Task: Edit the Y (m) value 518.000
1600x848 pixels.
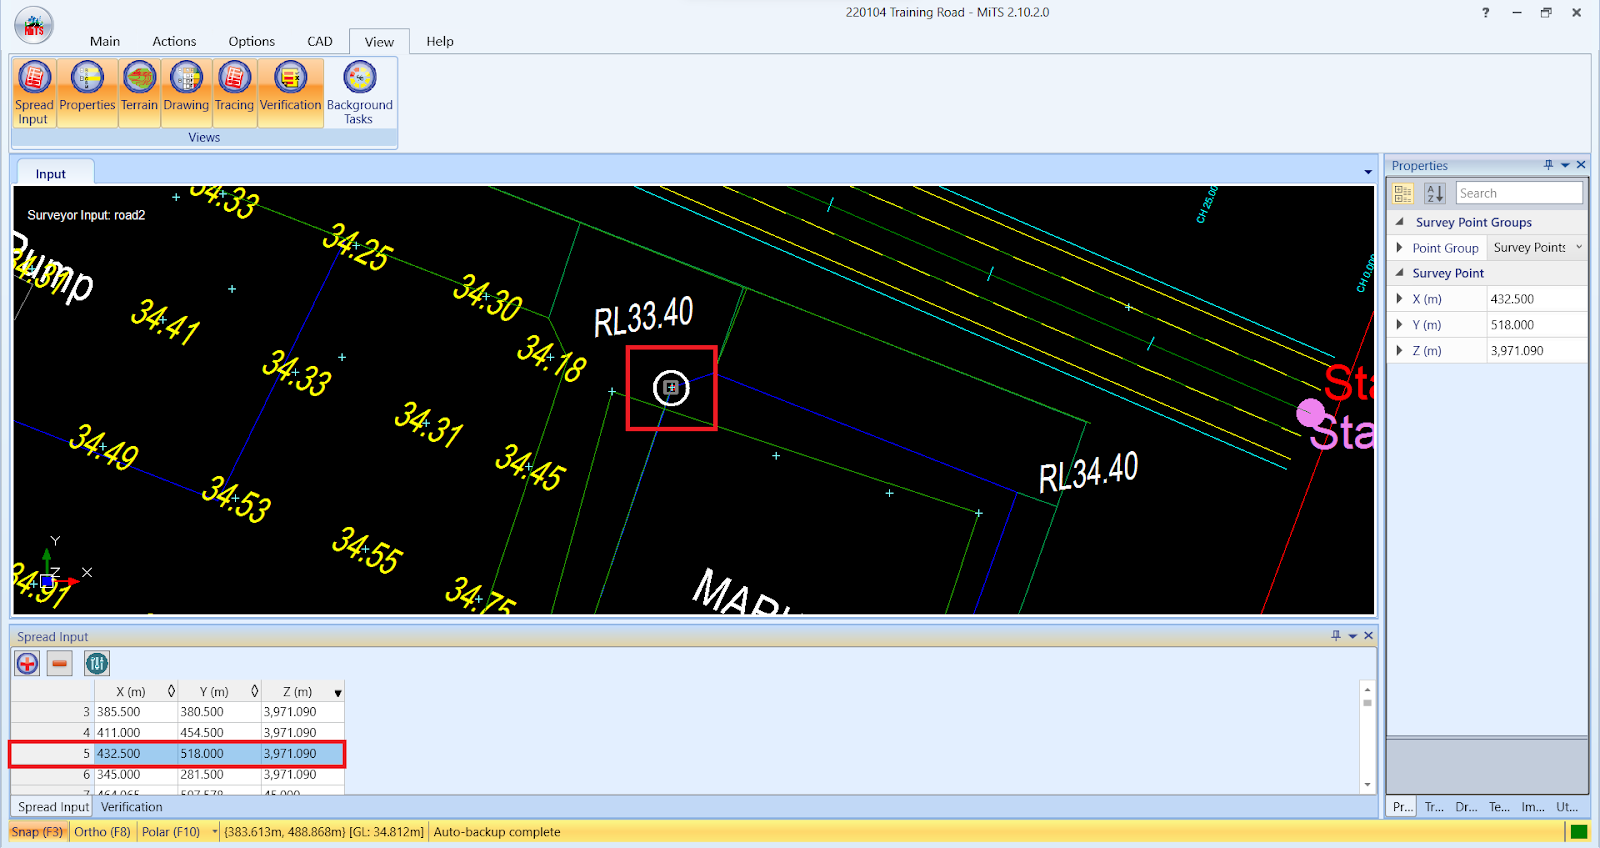Action: click(x=1537, y=325)
